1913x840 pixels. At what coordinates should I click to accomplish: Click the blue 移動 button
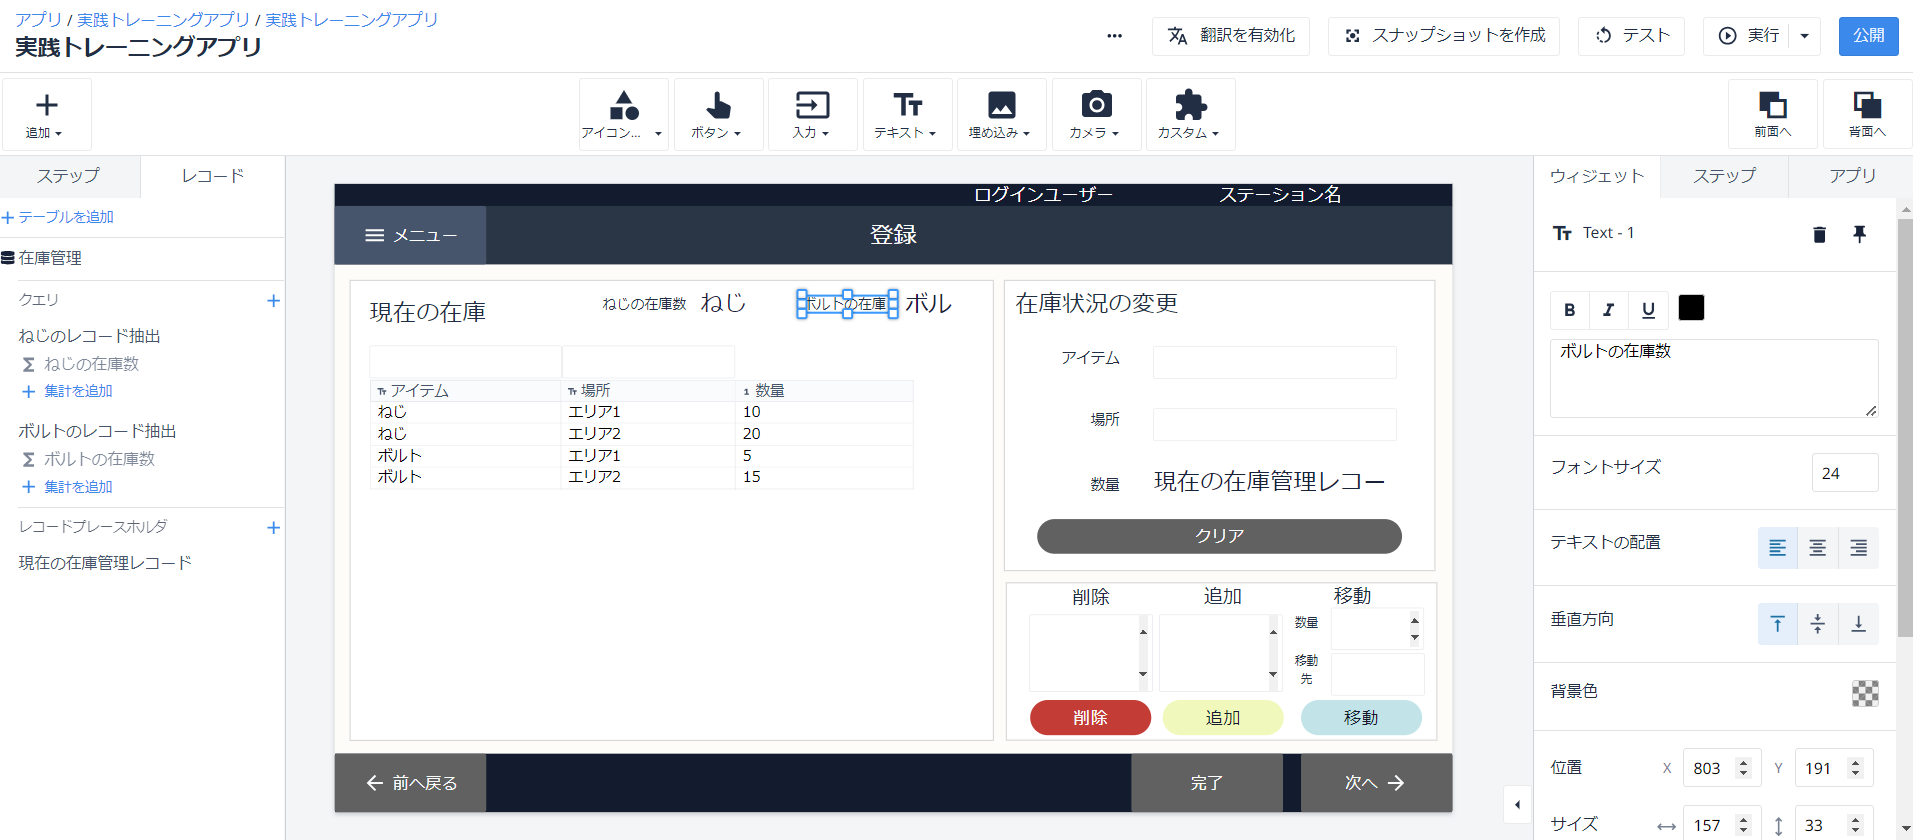pos(1361,718)
